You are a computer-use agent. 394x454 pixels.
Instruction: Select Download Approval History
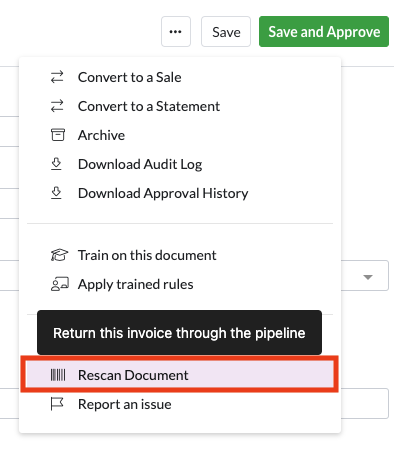coord(180,193)
